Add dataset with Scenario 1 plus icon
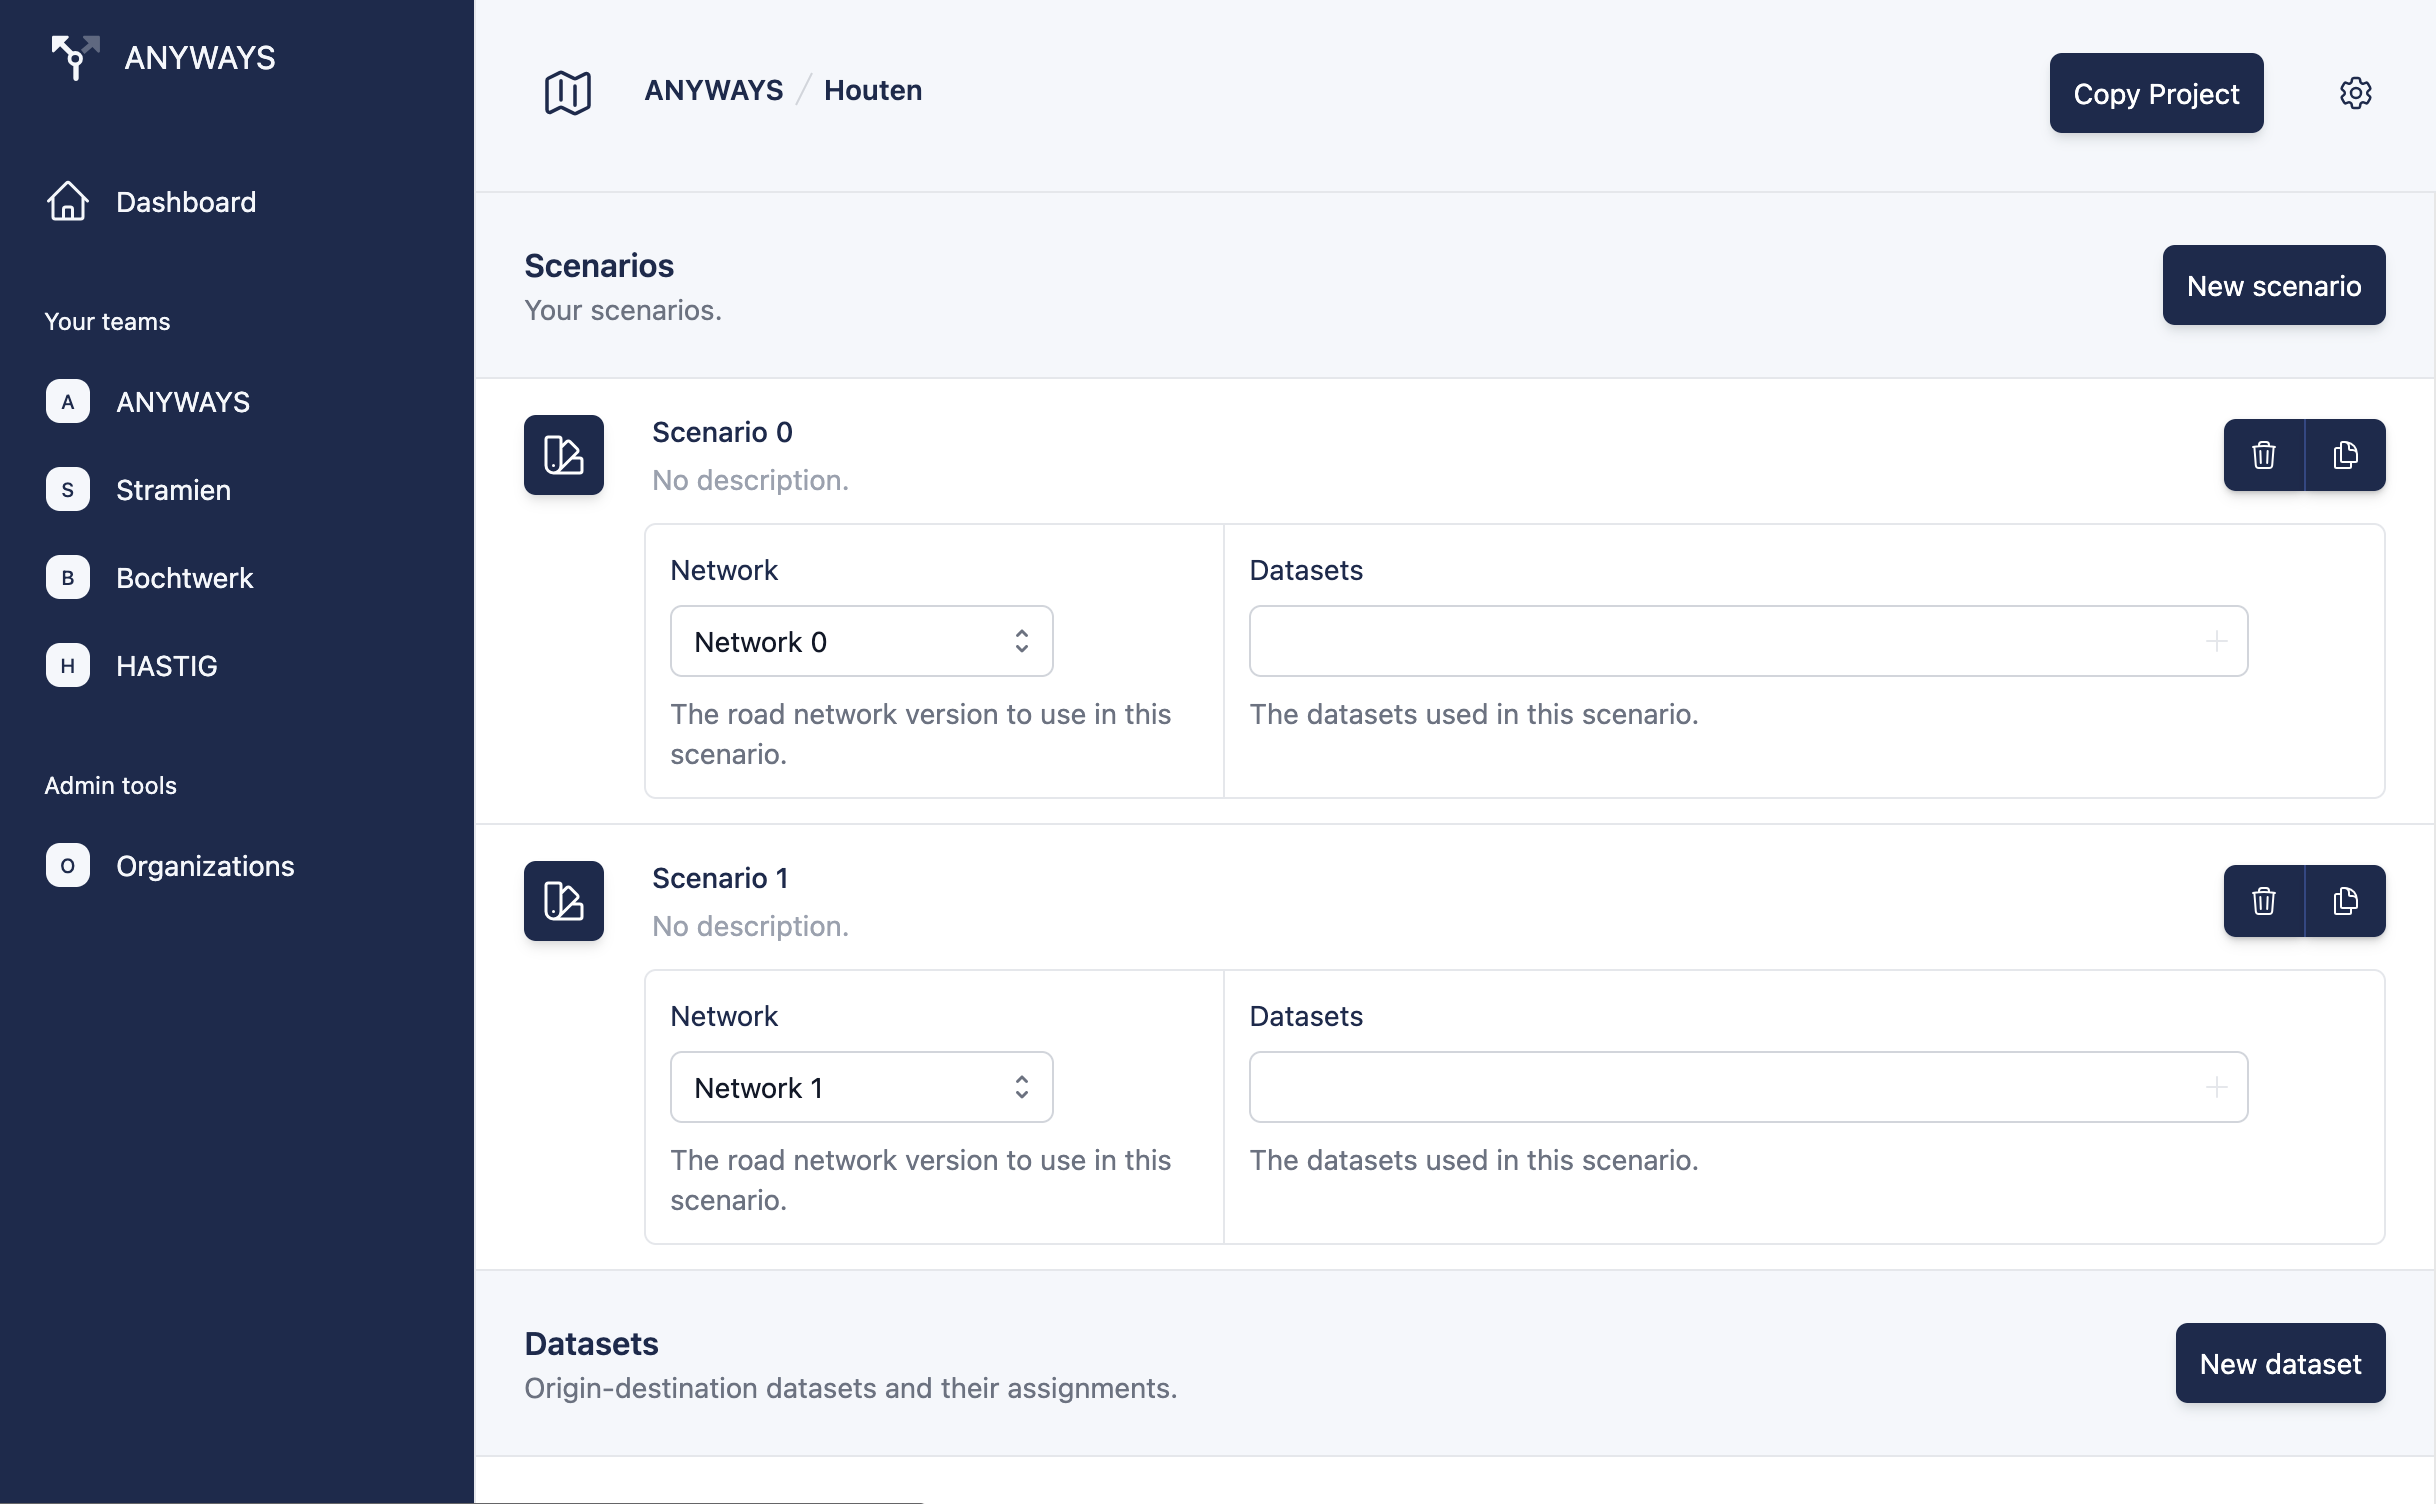Image resolution: width=2436 pixels, height=1504 pixels. (x=2216, y=1087)
